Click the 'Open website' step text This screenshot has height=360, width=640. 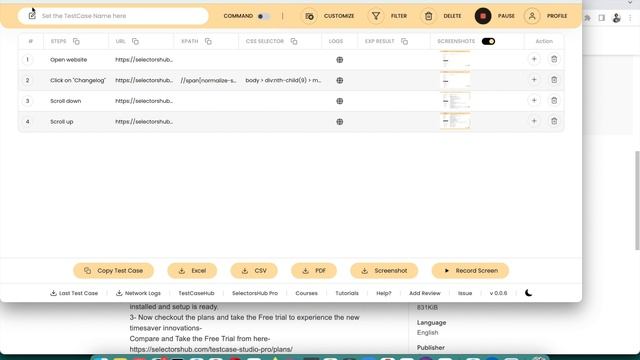pyautogui.click(x=69, y=60)
